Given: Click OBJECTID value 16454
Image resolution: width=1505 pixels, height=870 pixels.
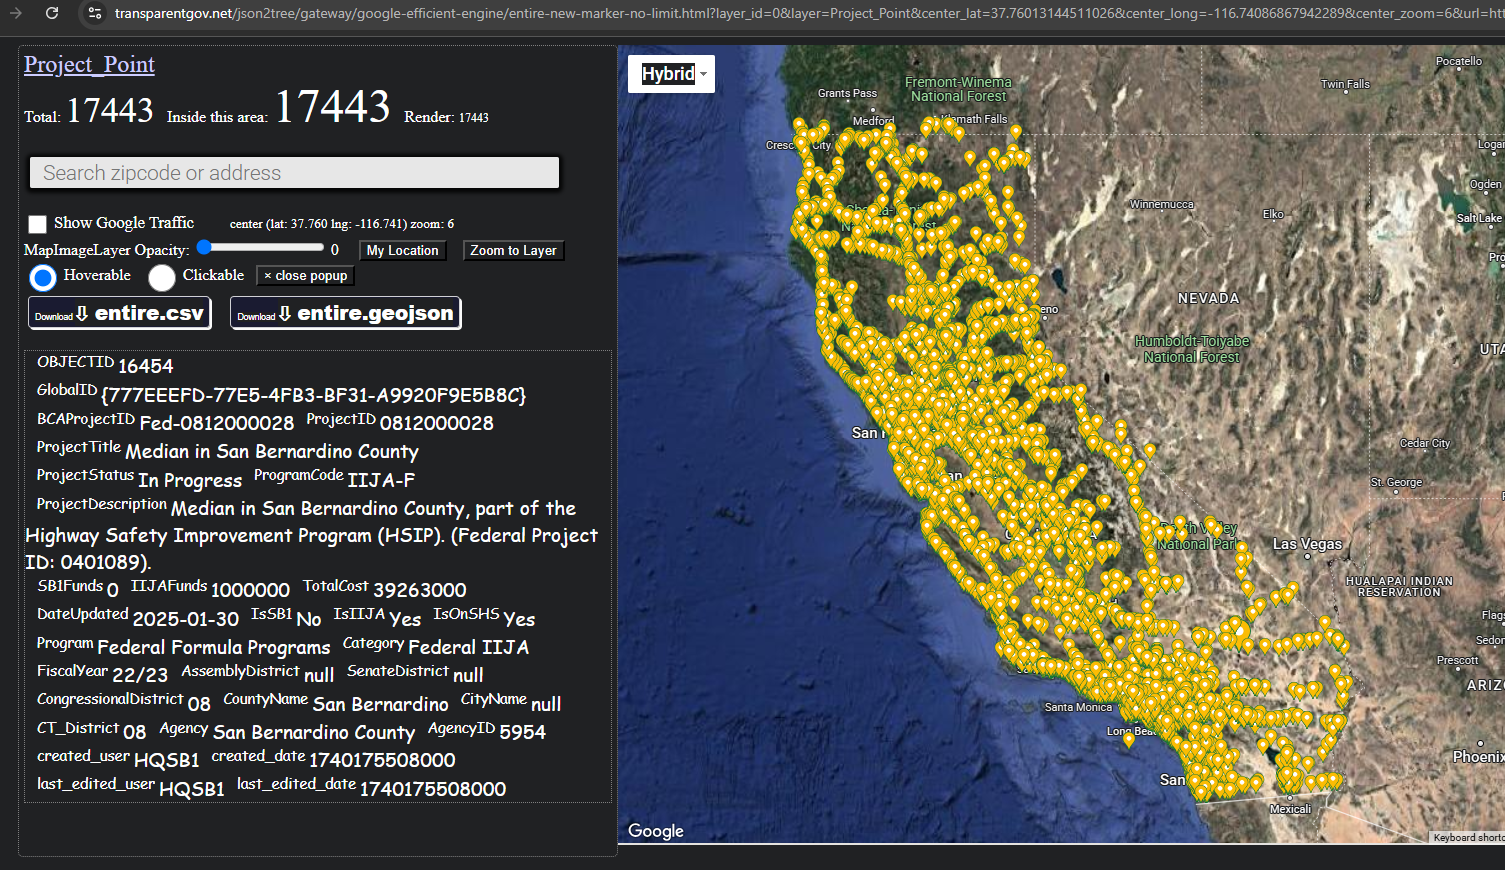Looking at the screenshot, I should coord(146,366).
